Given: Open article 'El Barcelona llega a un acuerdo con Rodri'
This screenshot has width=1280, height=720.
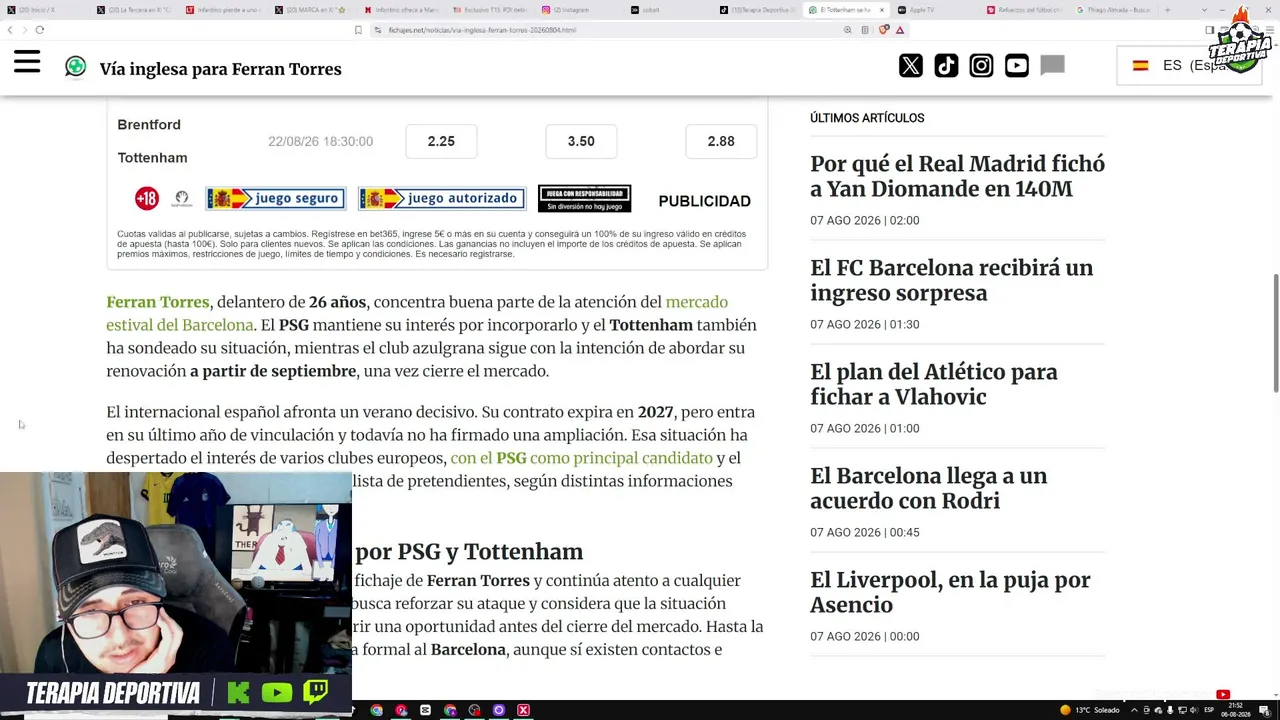Looking at the screenshot, I should pyautogui.click(x=928, y=488).
